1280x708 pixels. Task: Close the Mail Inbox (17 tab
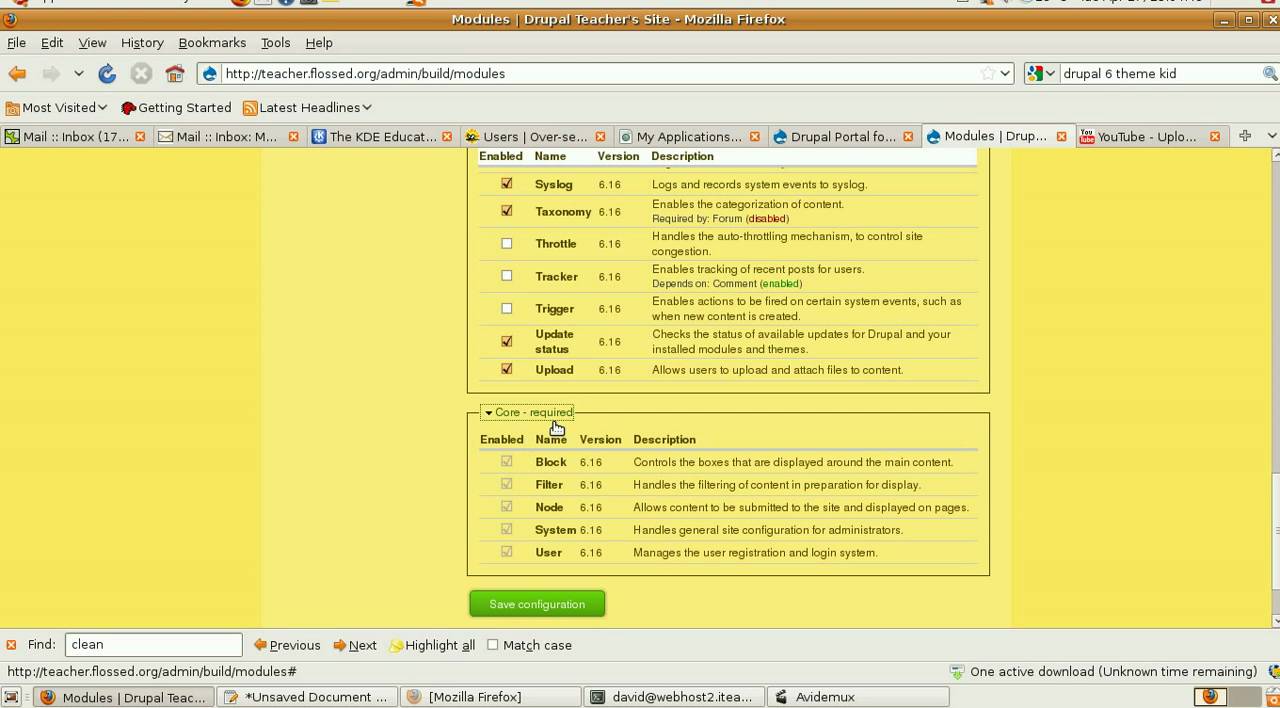(x=140, y=136)
